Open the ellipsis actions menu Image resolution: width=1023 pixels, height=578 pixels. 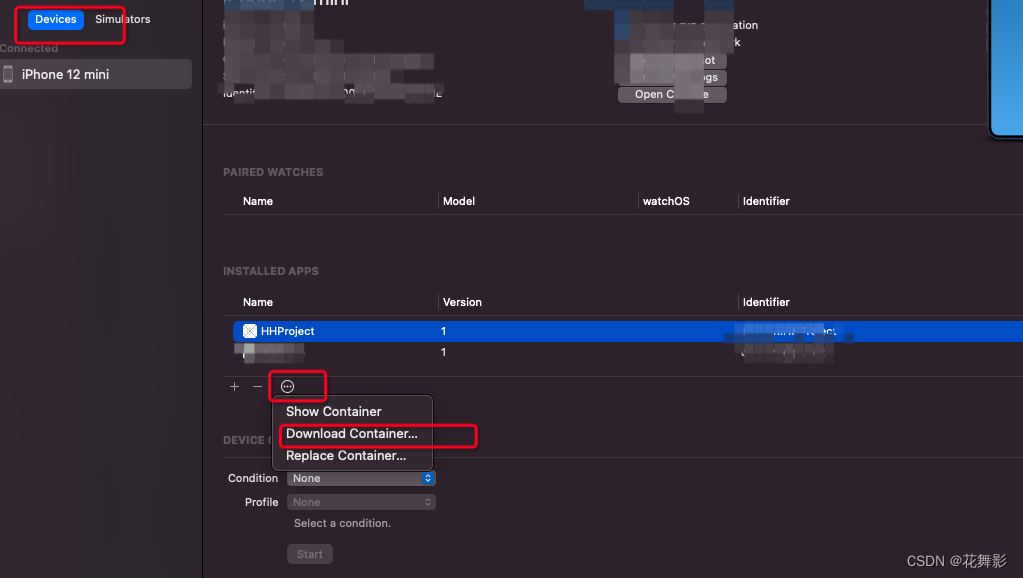click(x=287, y=386)
